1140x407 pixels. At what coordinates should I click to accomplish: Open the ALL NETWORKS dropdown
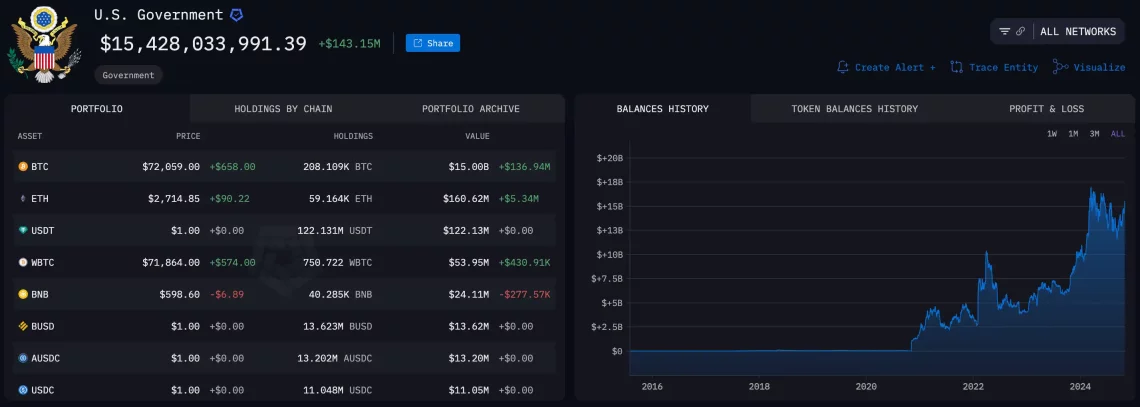click(x=1077, y=31)
